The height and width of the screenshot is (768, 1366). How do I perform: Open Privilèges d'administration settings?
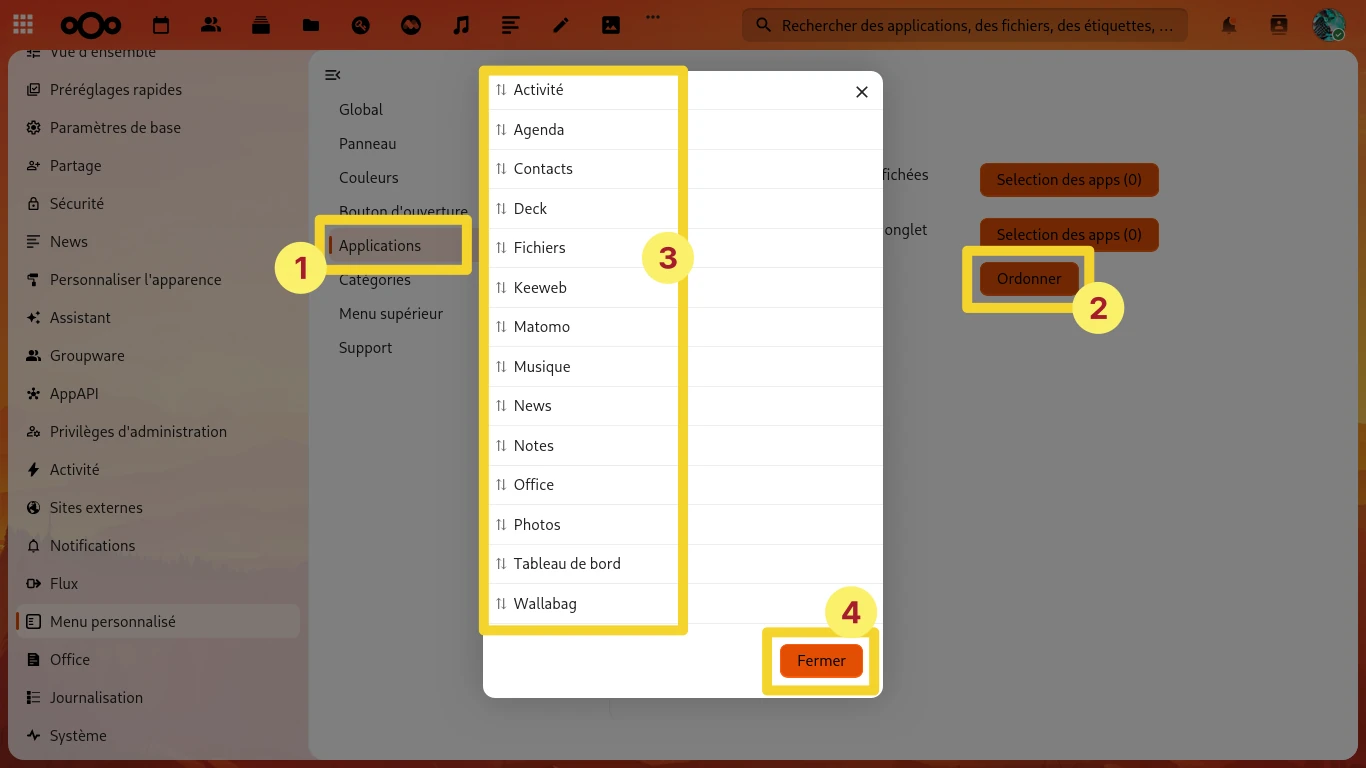[x=157, y=432]
